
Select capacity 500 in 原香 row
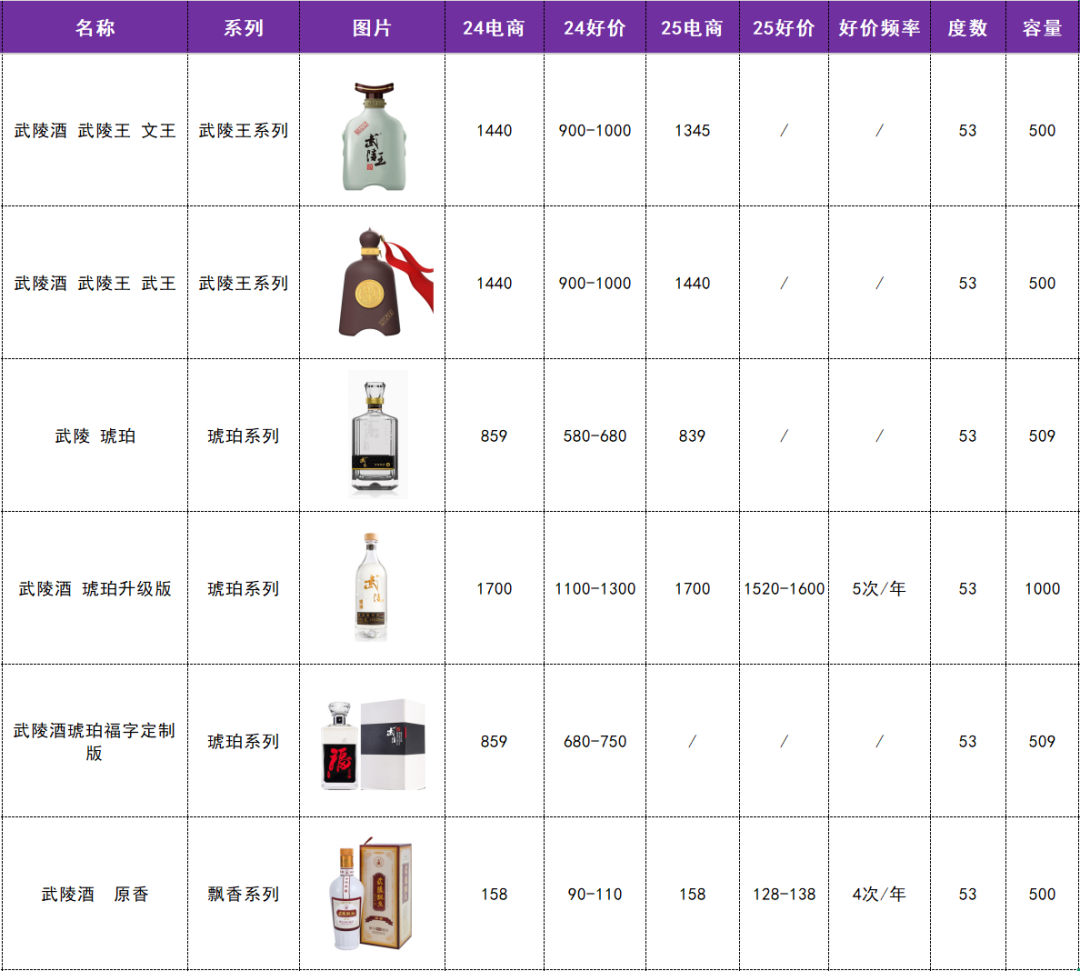pyautogui.click(x=1042, y=894)
